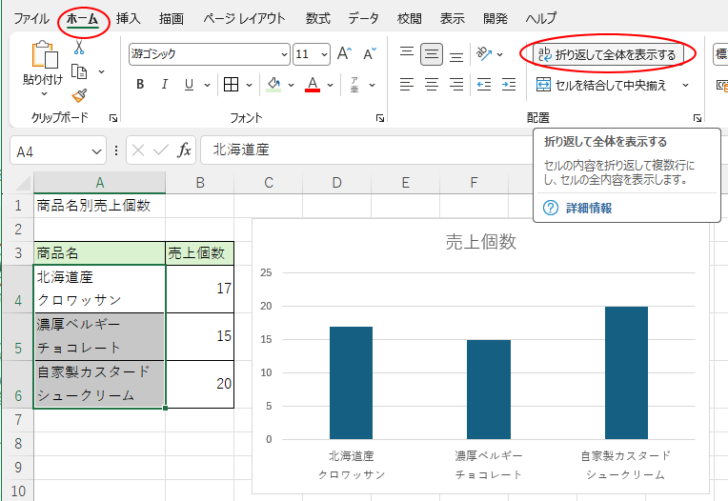Apply fill color with the paint bucket
This screenshot has height=501, width=728.
tap(273, 85)
